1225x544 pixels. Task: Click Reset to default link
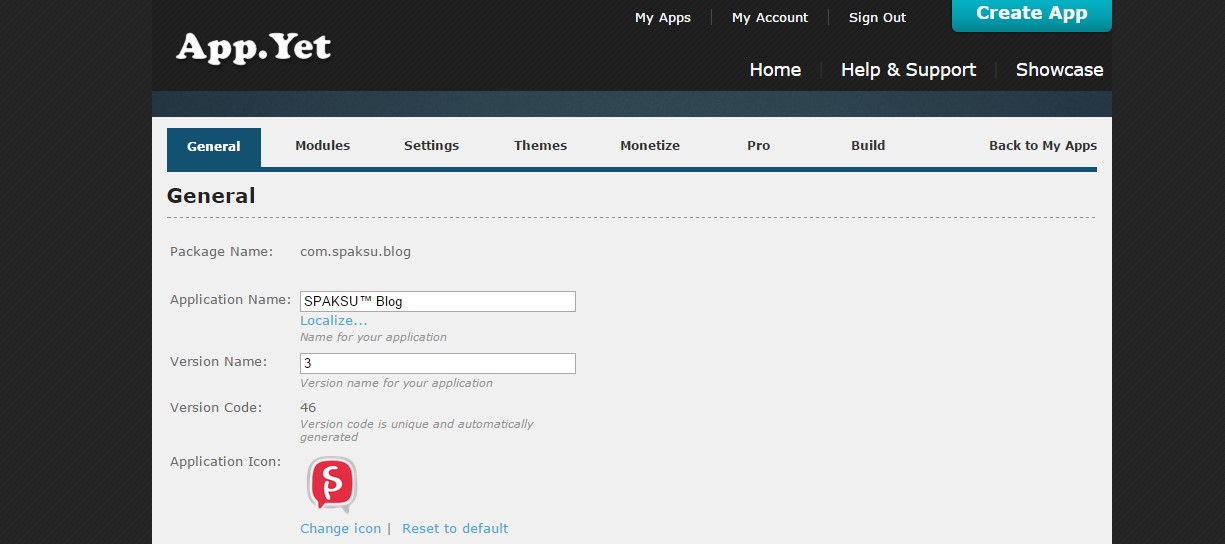[x=455, y=528]
